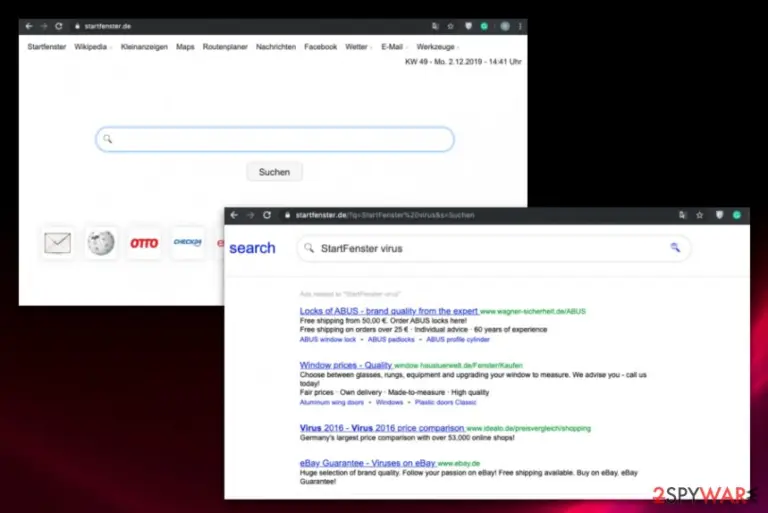Go back in the search results window
Screen dimensions: 768x513
[234, 215]
